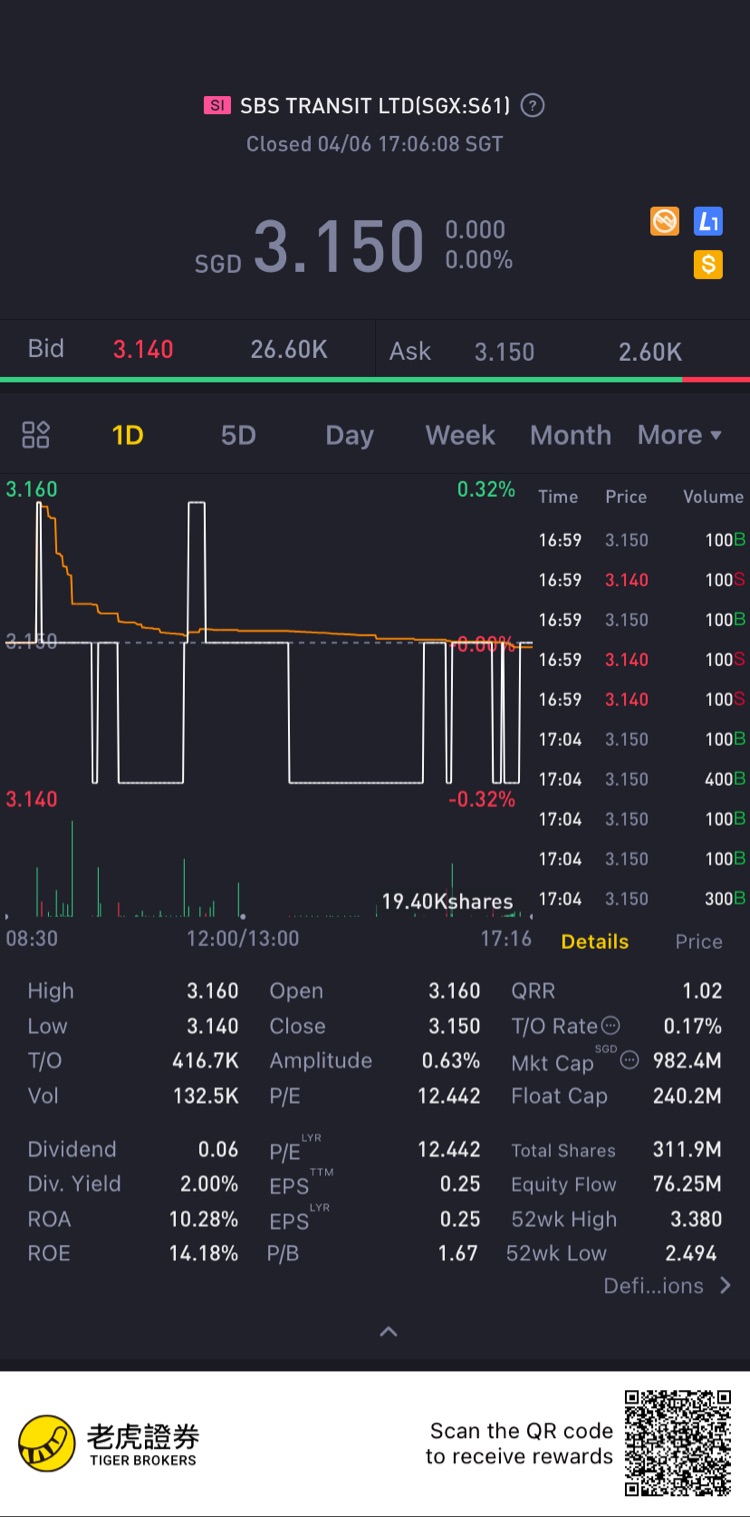Tap the 17:16 chart end time label

tap(506, 938)
